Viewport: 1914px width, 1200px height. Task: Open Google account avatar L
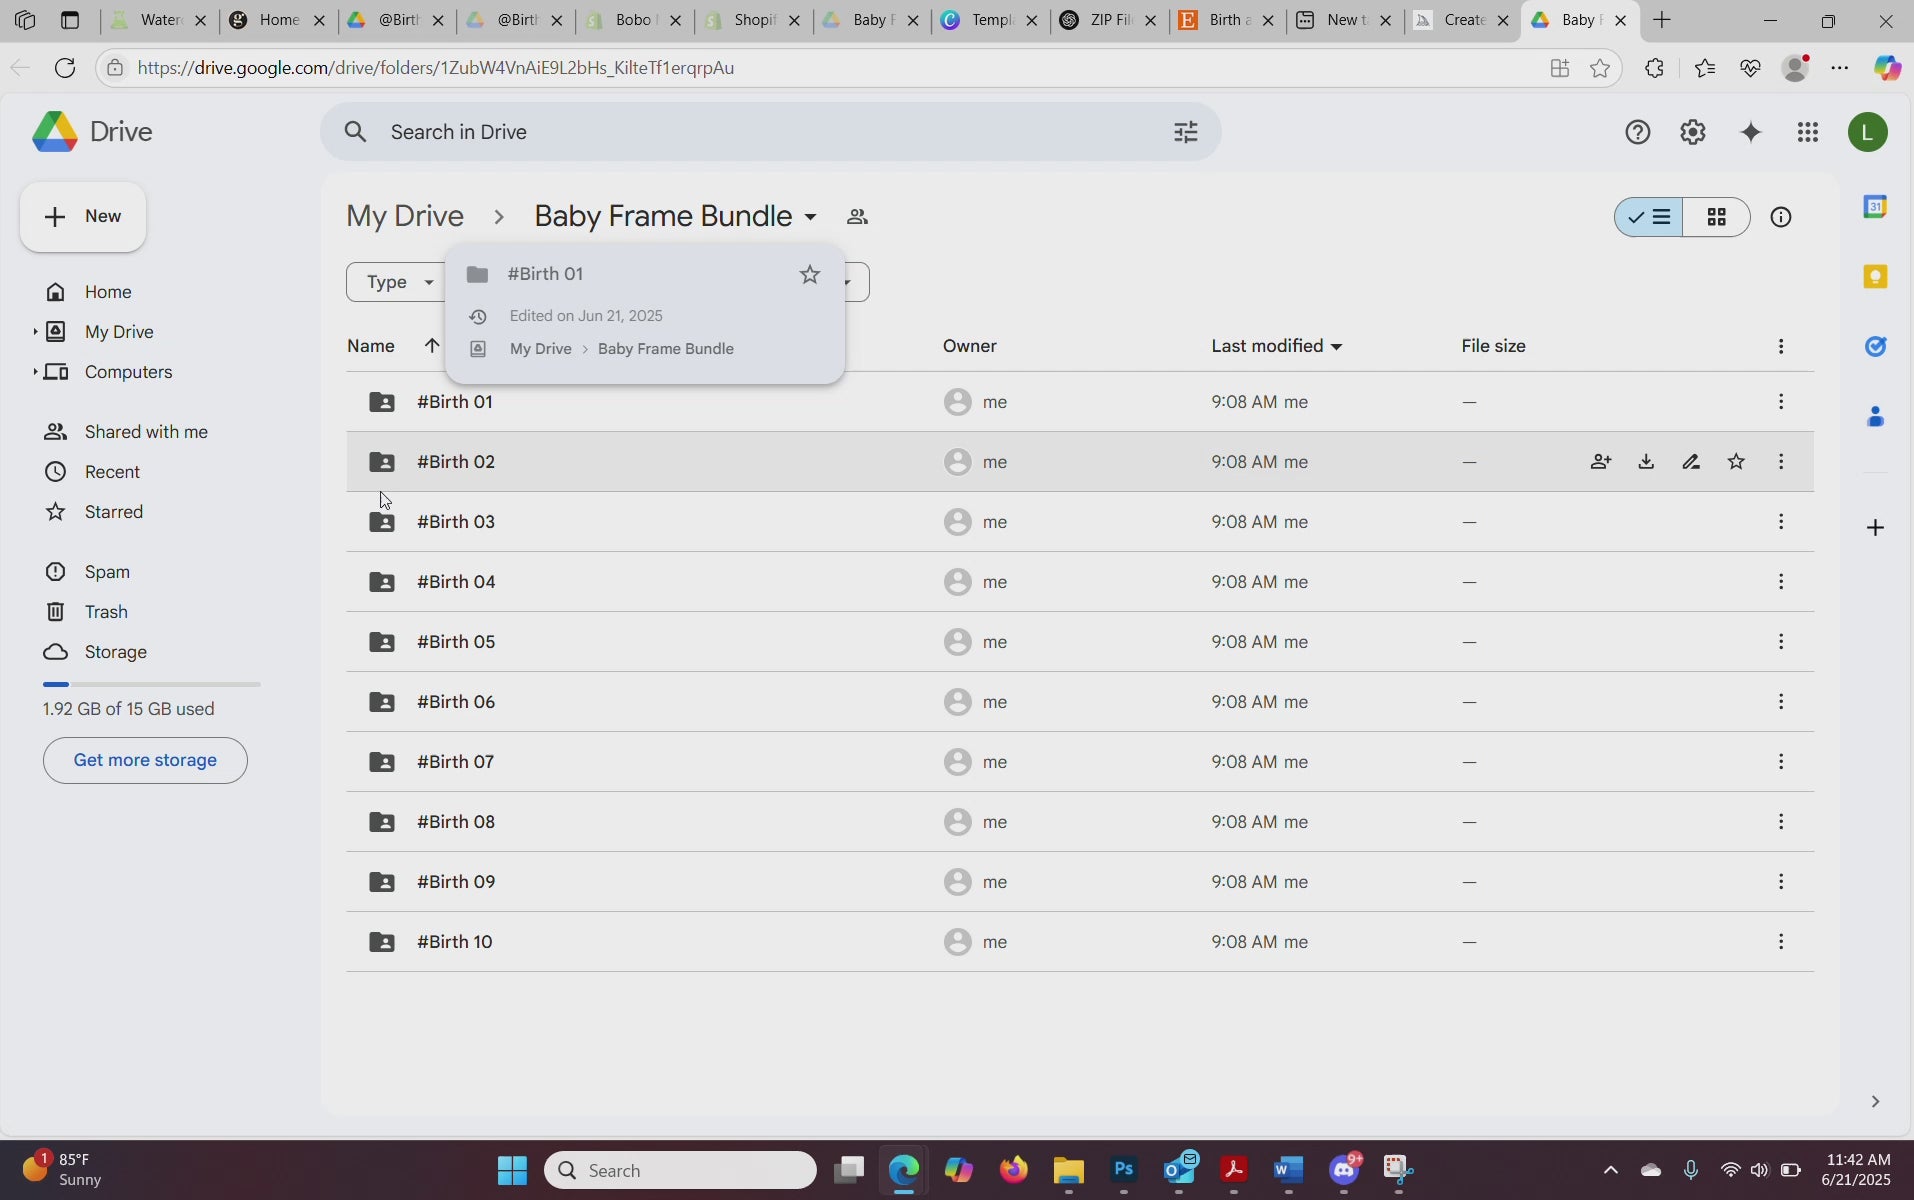coord(1867,132)
